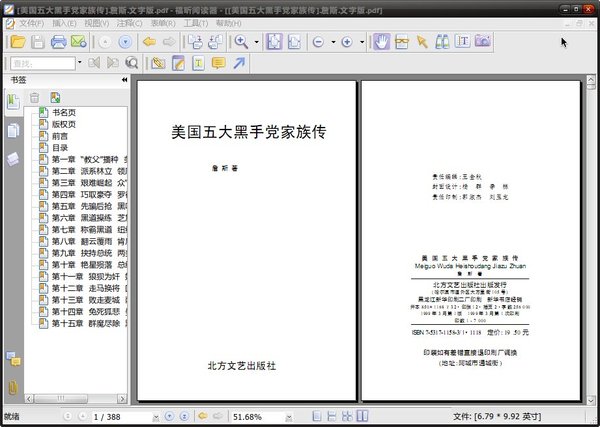The image size is (600, 427).
Task: Select the 目录 bookmark
Action: 60,148
